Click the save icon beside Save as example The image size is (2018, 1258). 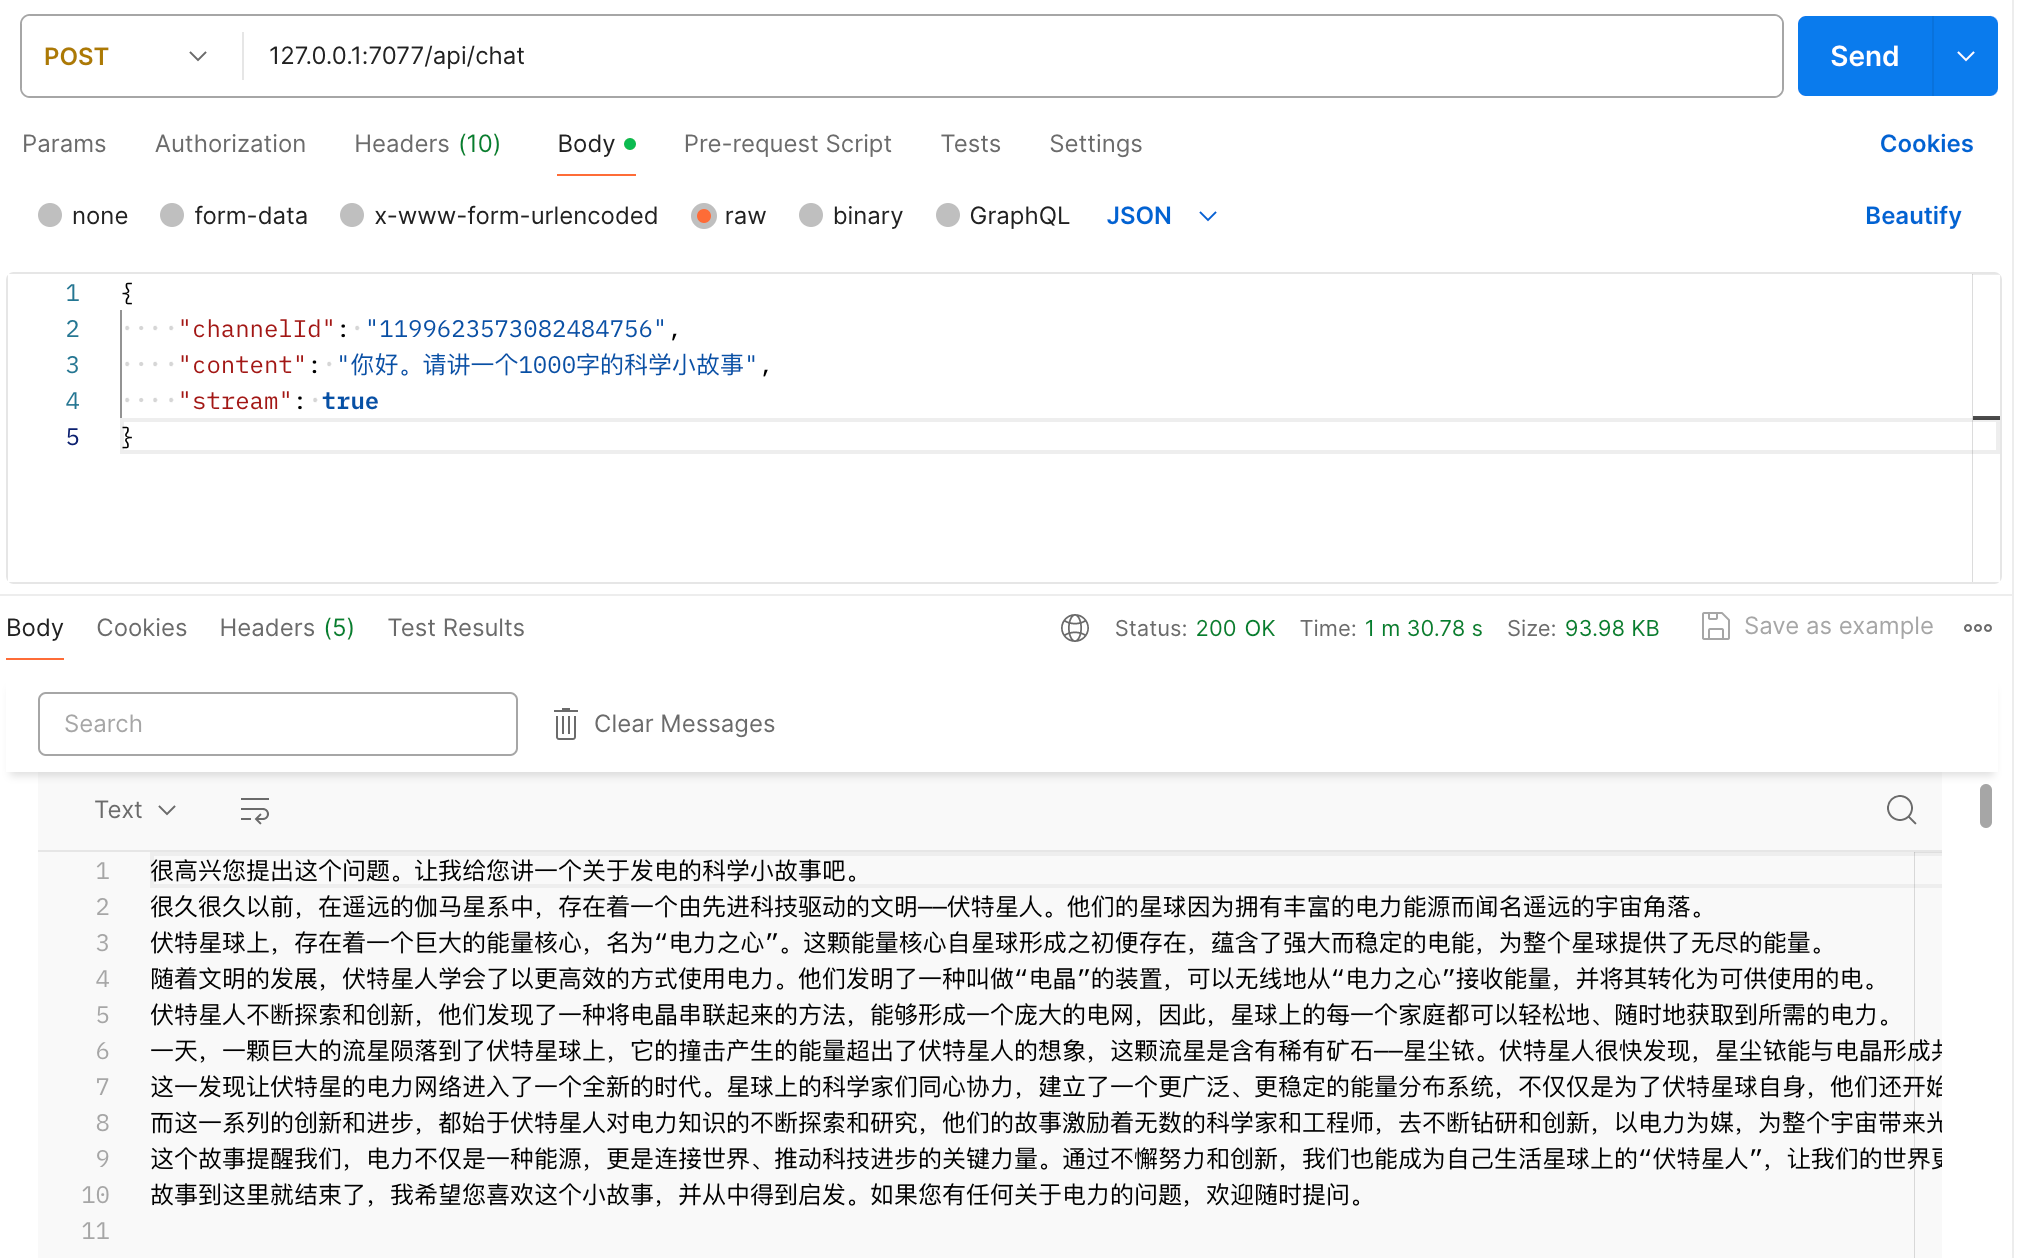pos(1715,627)
